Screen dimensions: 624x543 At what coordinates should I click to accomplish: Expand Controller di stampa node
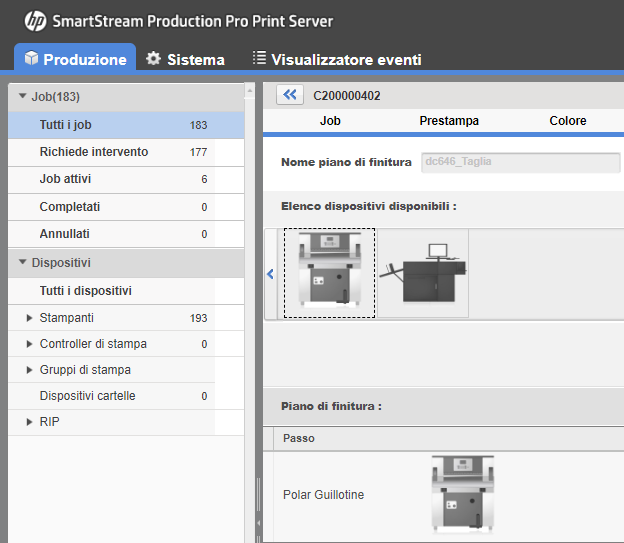click(x=29, y=344)
